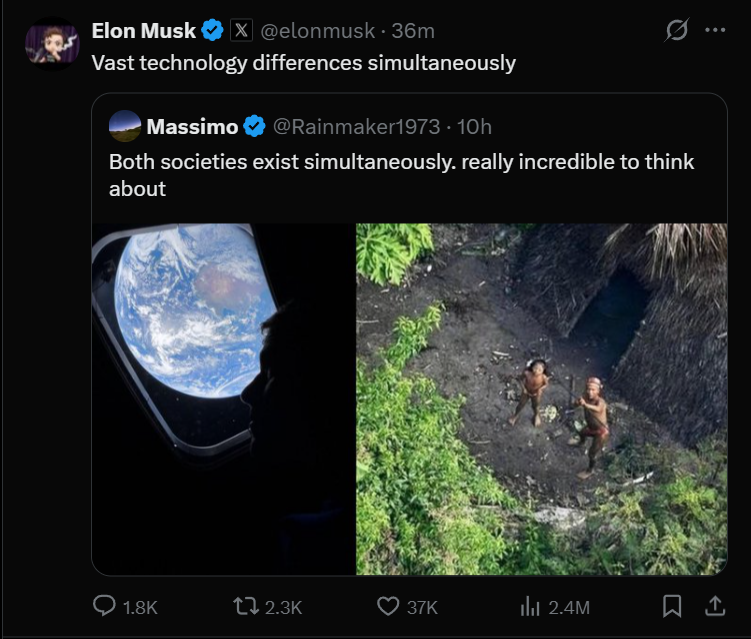751x639 pixels.
Task: Click the blue verified badge beside Elon Musk
Action: 213,30
